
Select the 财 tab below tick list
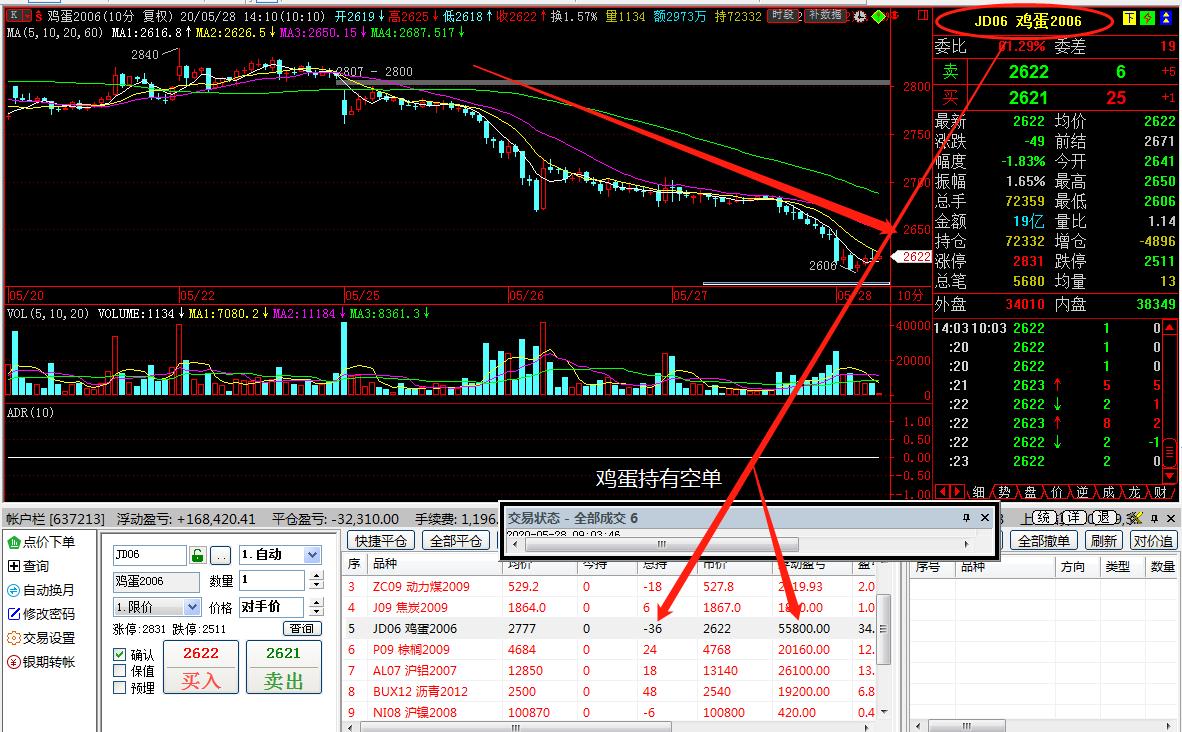point(1160,492)
